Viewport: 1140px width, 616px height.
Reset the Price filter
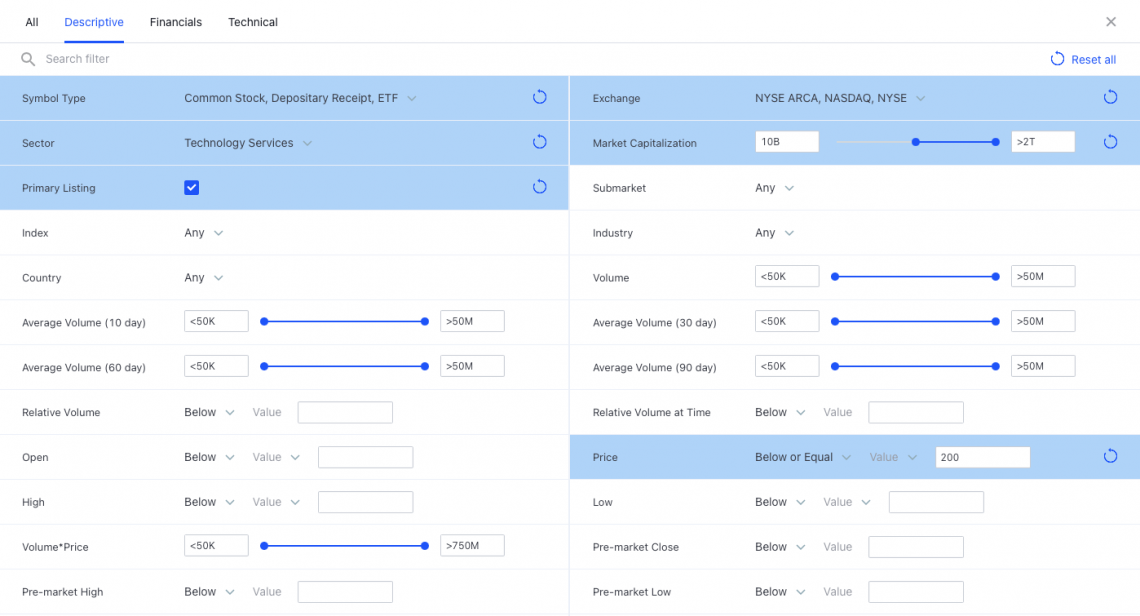pos(1109,456)
